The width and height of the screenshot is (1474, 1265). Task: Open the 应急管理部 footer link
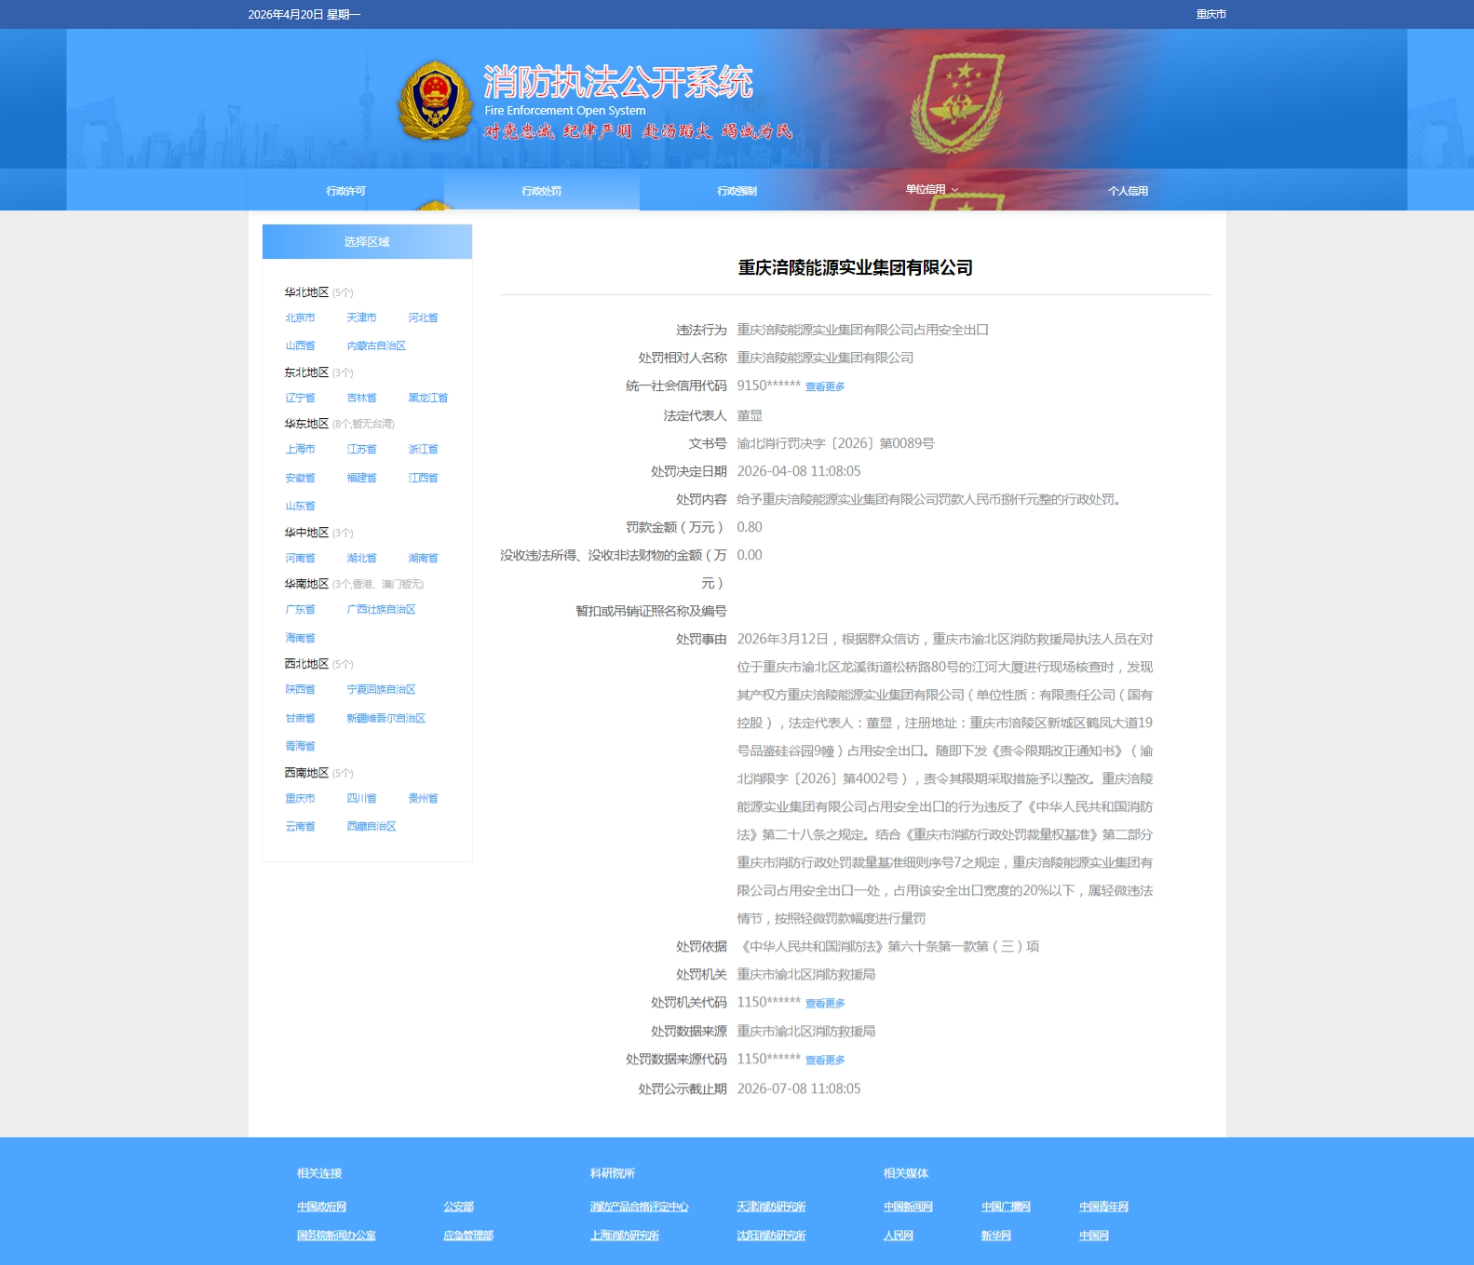468,1236
